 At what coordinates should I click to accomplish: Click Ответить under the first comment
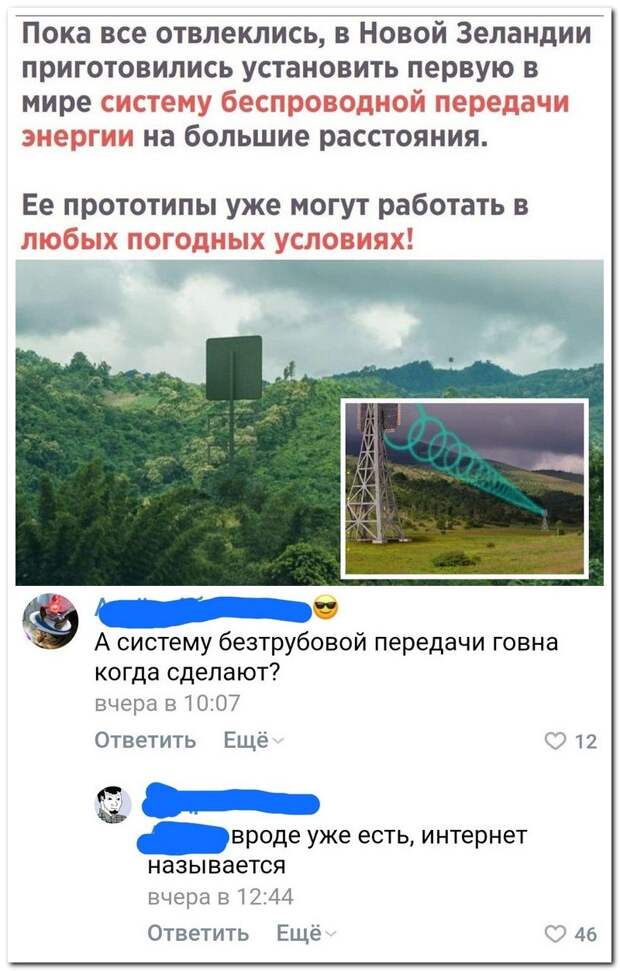tap(146, 741)
